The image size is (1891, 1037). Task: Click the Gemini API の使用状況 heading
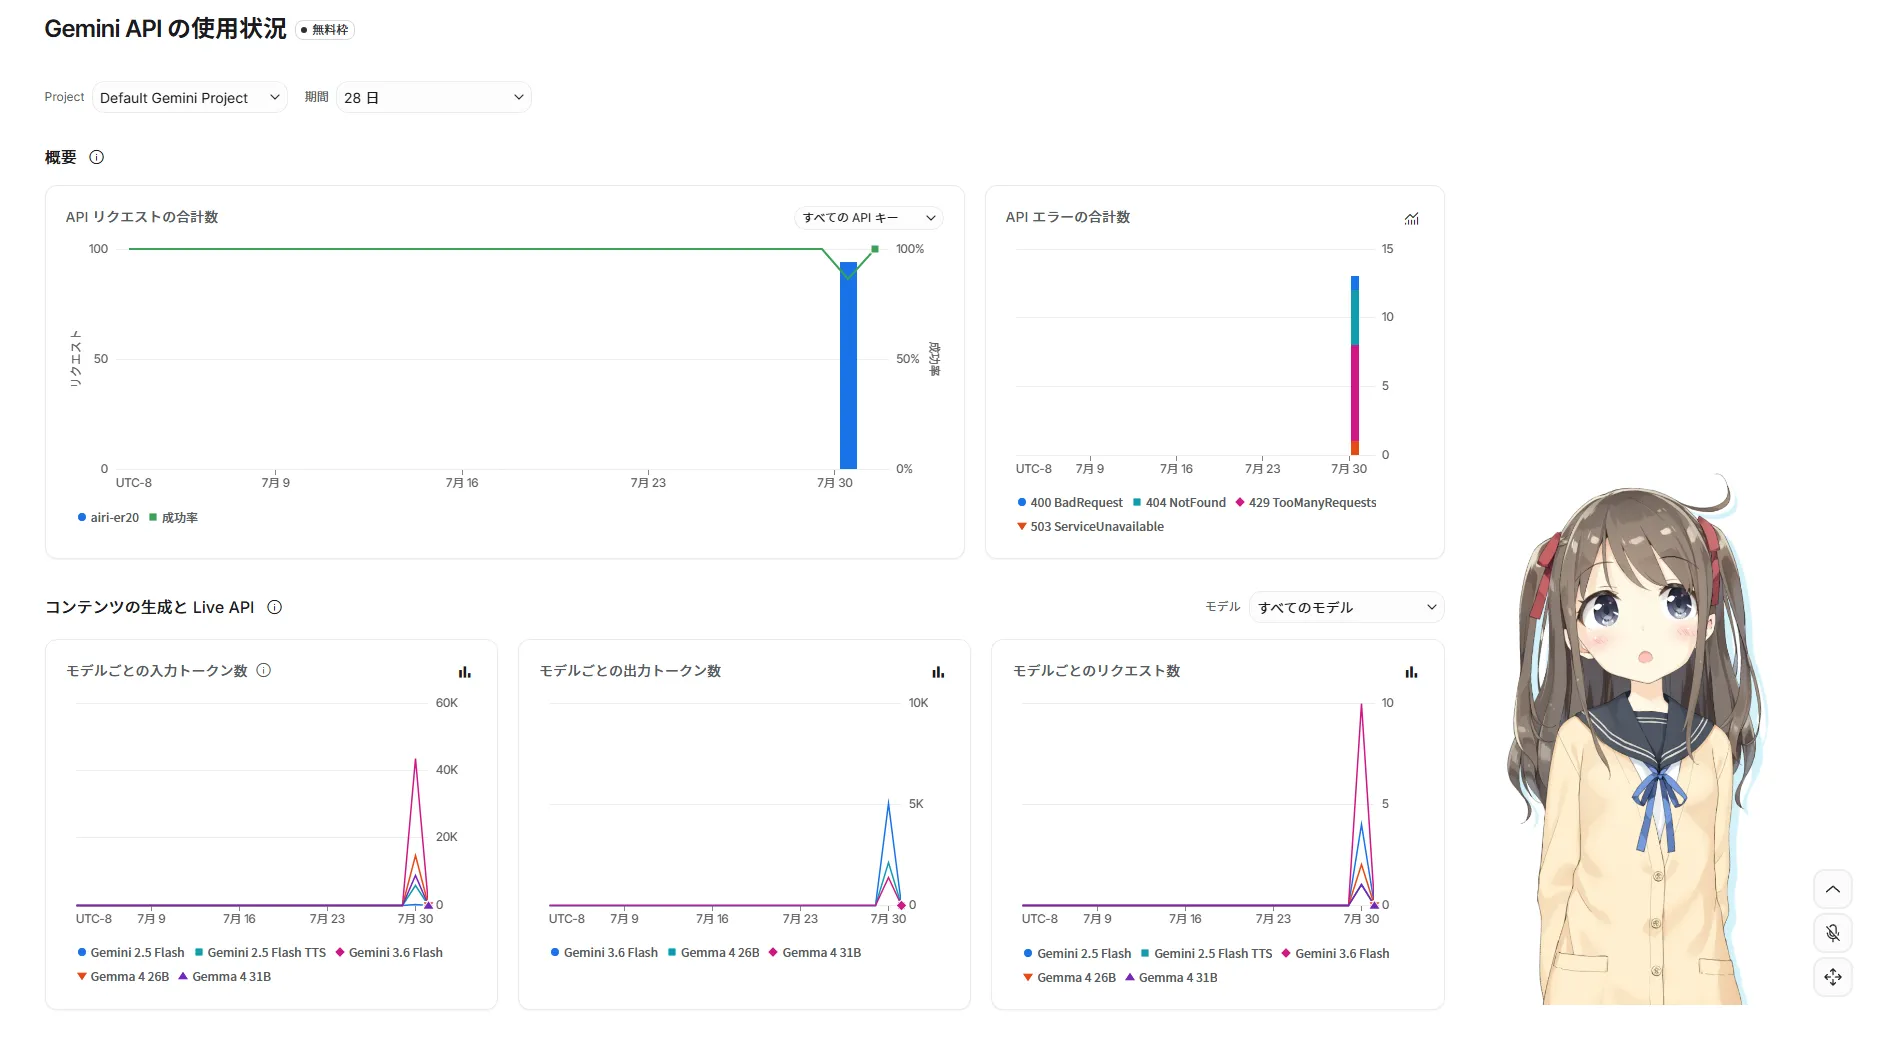pos(165,29)
